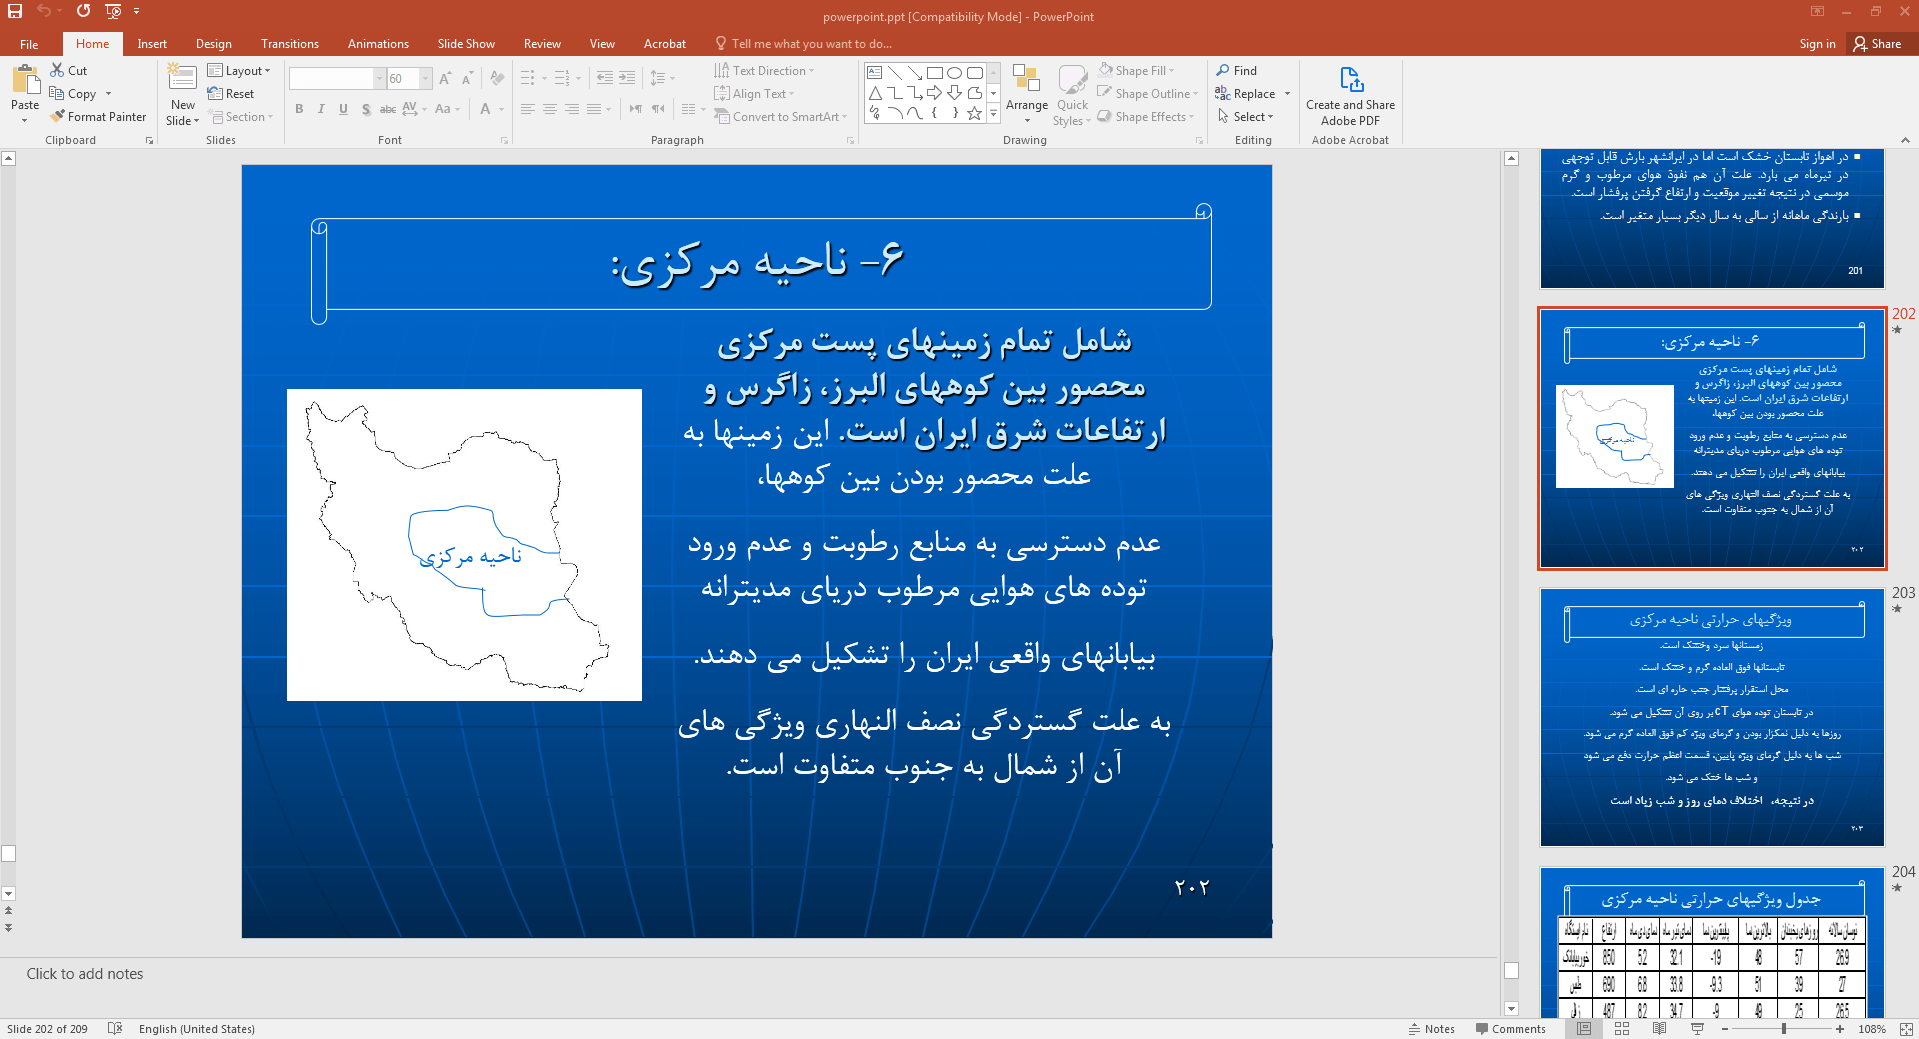
Task: Open the Select dropdown in Editing
Action: 1245,117
